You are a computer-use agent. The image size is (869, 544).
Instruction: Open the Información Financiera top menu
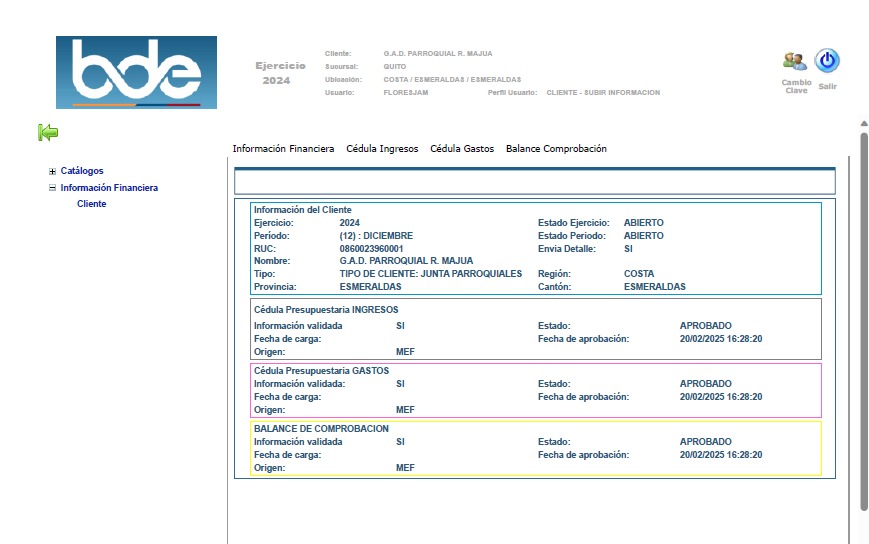(x=283, y=149)
